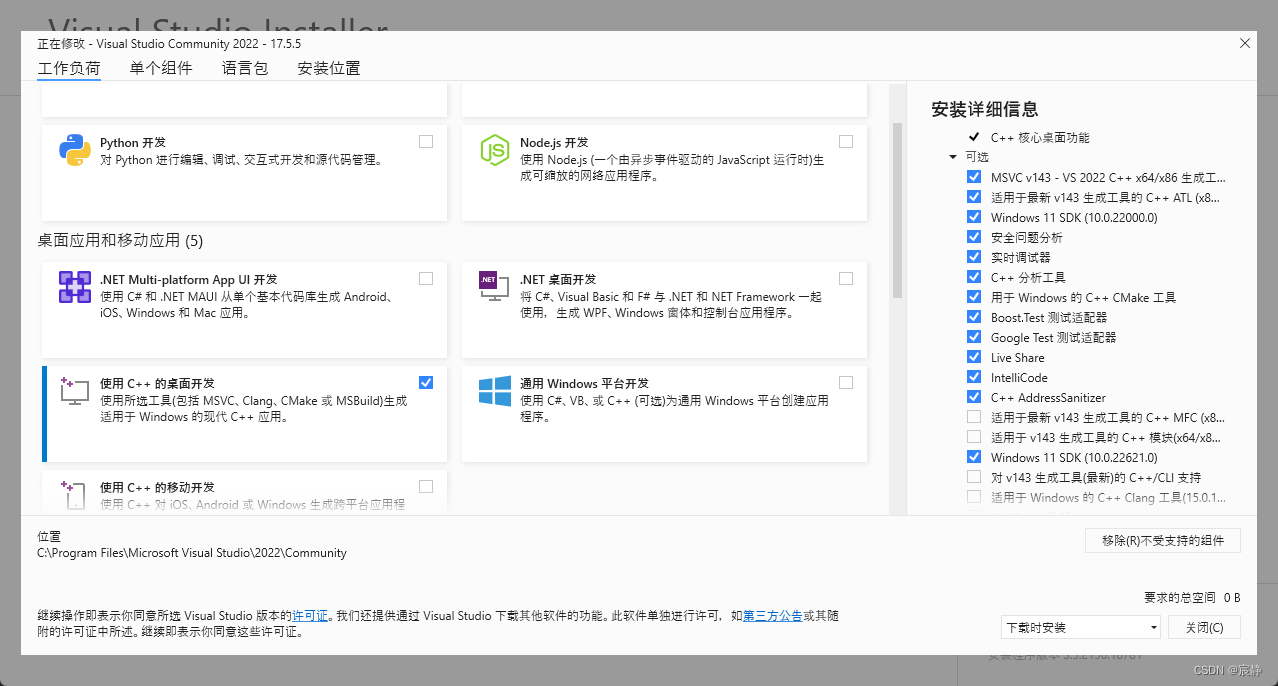Click the Node.js 开发 workload icon
The width and height of the screenshot is (1278, 686).
coord(495,150)
